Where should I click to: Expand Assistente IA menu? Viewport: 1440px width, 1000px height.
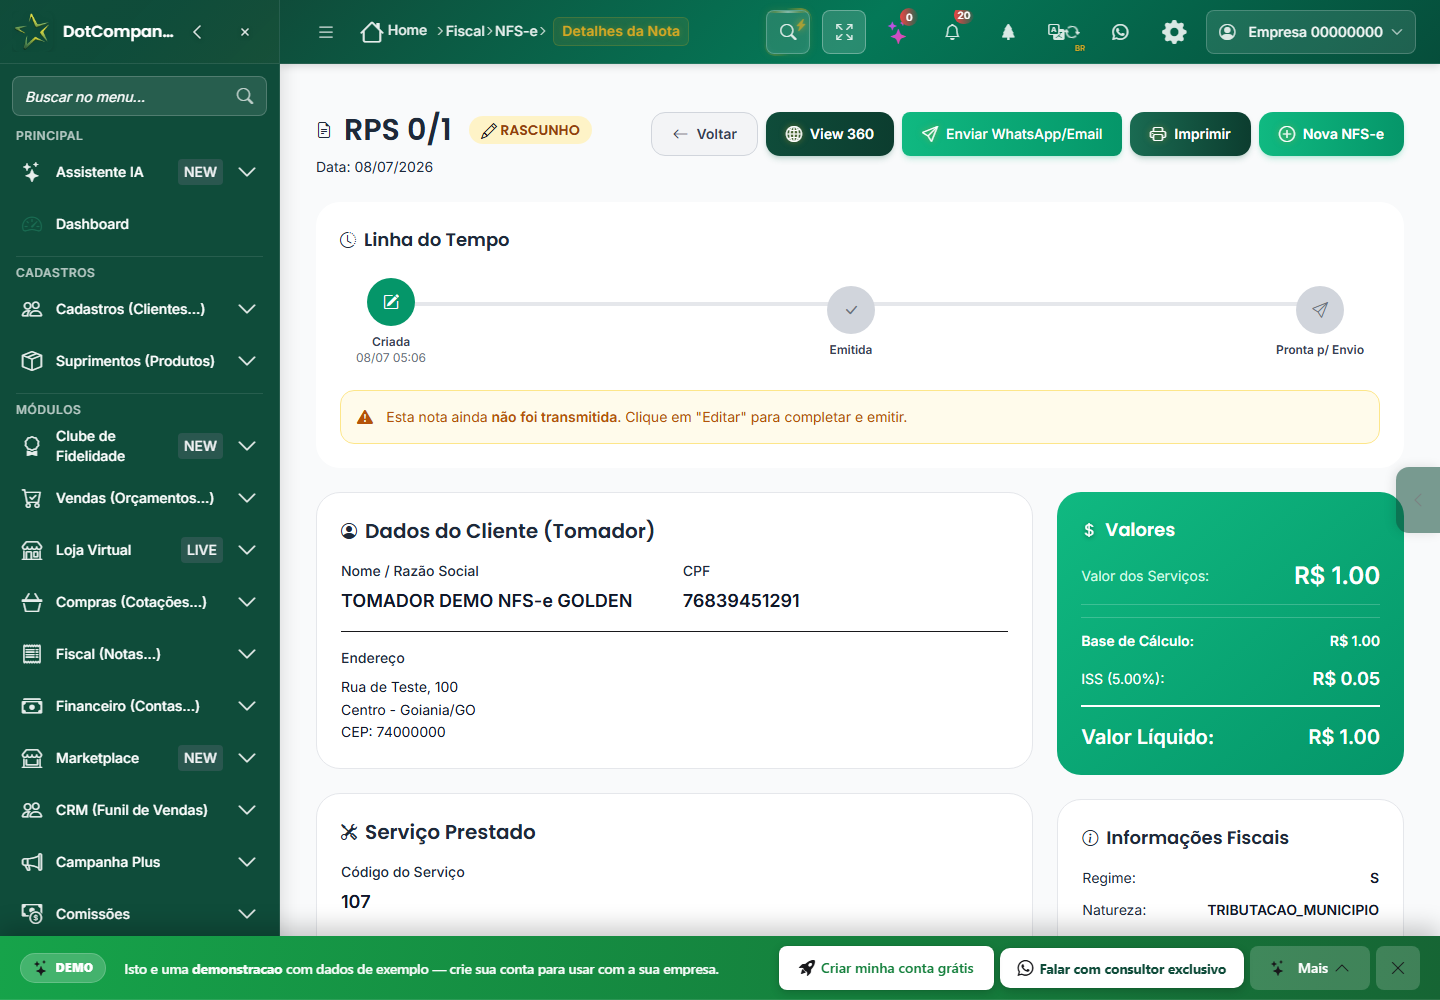139,172
